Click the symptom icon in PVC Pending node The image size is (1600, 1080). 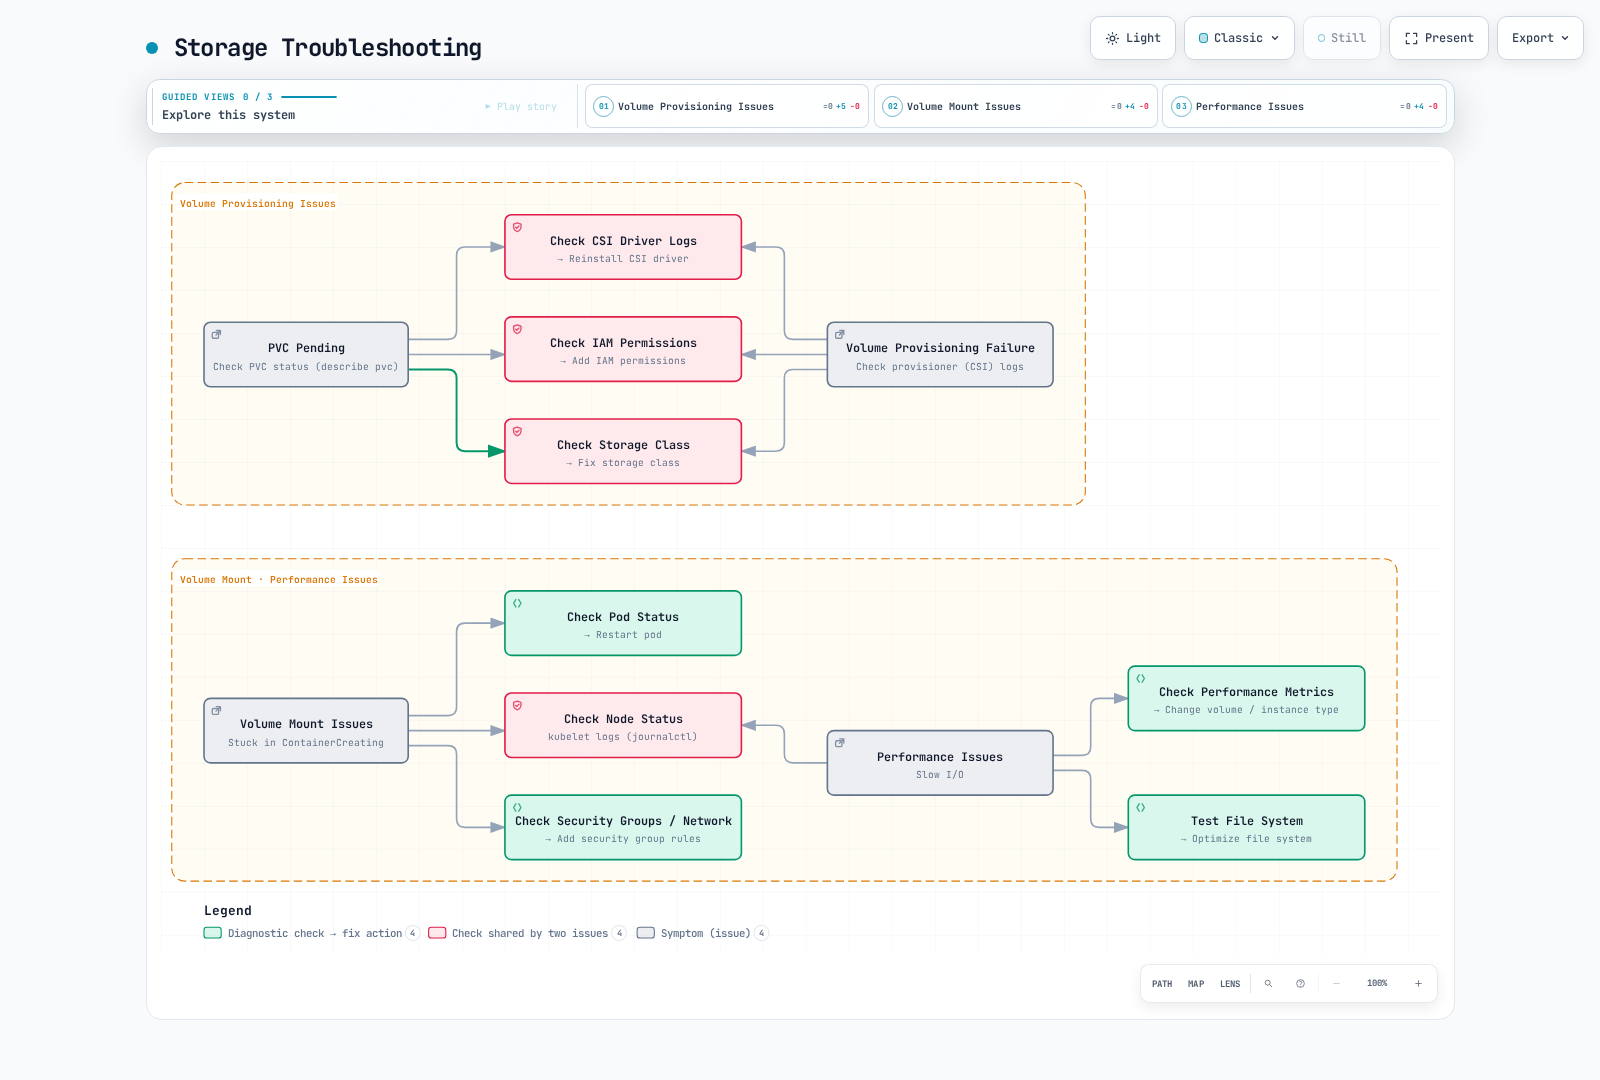coord(216,335)
